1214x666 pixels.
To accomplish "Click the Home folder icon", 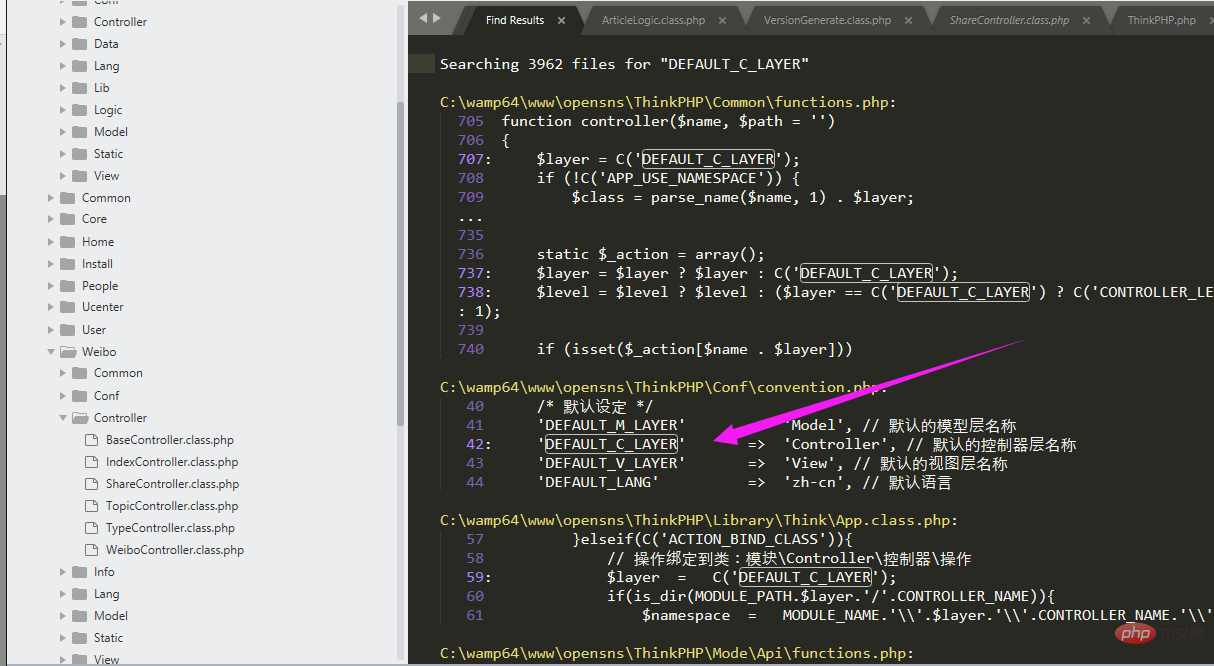I will click(x=67, y=242).
